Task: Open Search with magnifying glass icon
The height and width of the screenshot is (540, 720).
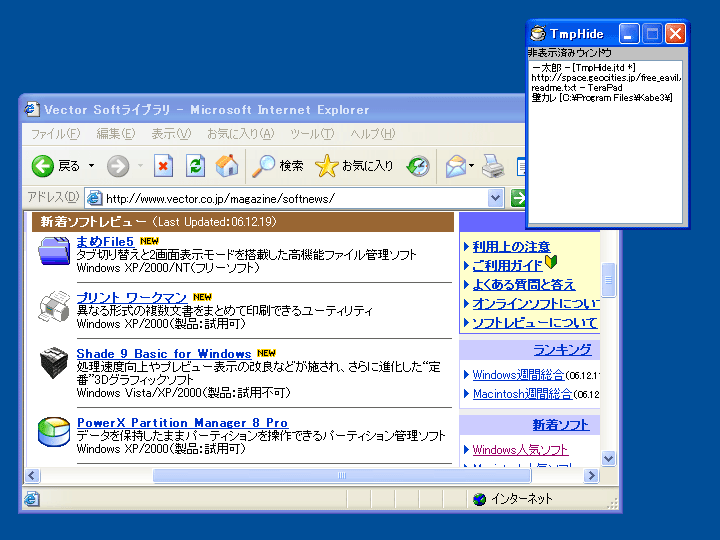Action: pyautogui.click(x=264, y=166)
